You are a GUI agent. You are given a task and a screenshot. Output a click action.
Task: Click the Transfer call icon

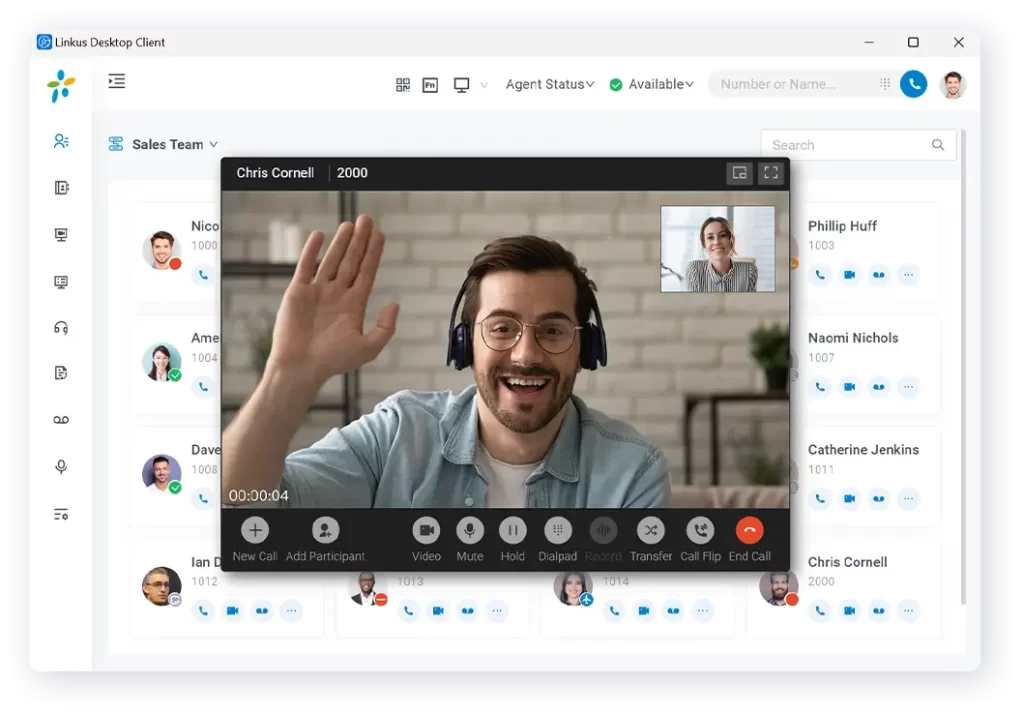click(650, 531)
